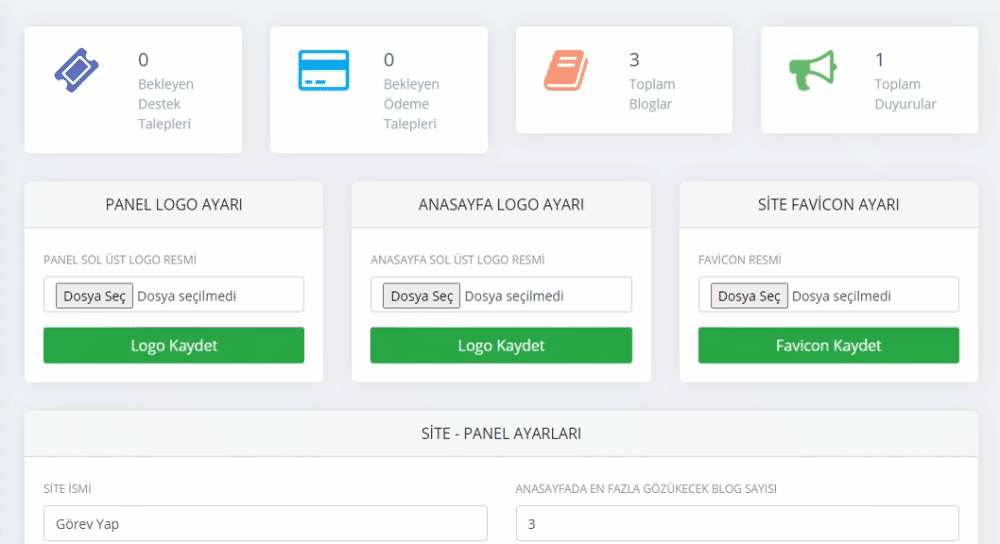The height and width of the screenshot is (544, 1000).
Task: Click the orange blog book icon
Action: pos(566,70)
